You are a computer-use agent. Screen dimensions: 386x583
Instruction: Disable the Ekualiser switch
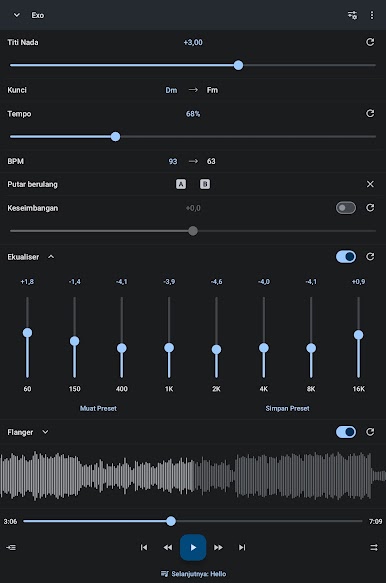(x=346, y=257)
